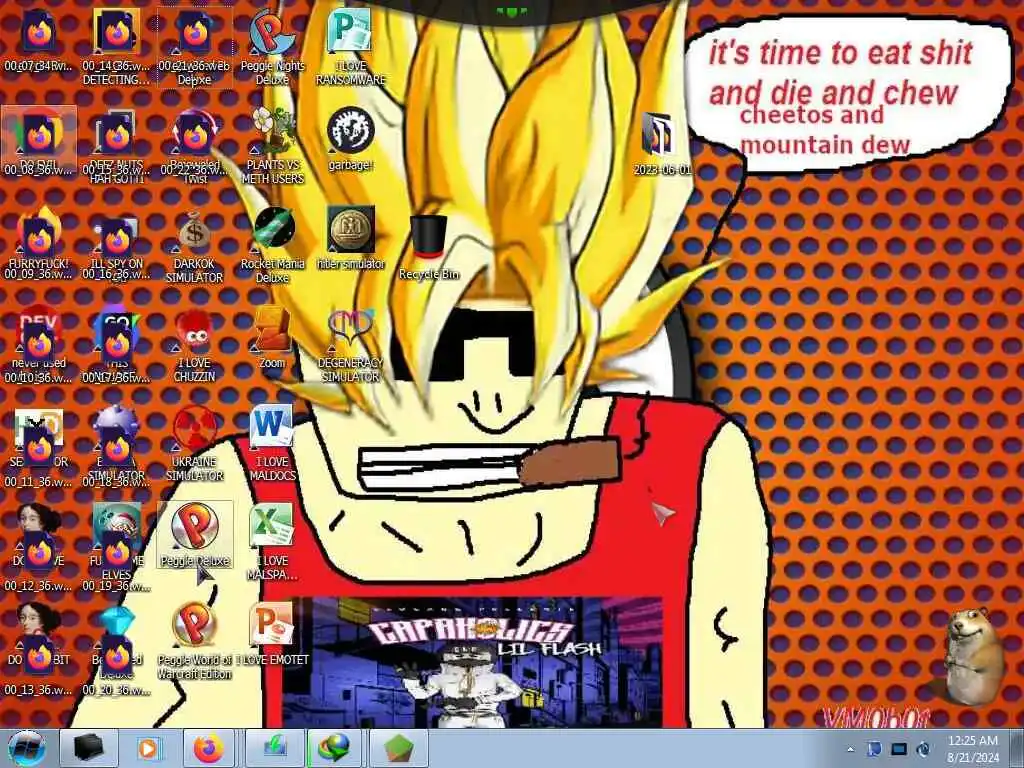Open Internet Download Manager taskbar button
Screen dimensions: 1024x768
coord(334,748)
